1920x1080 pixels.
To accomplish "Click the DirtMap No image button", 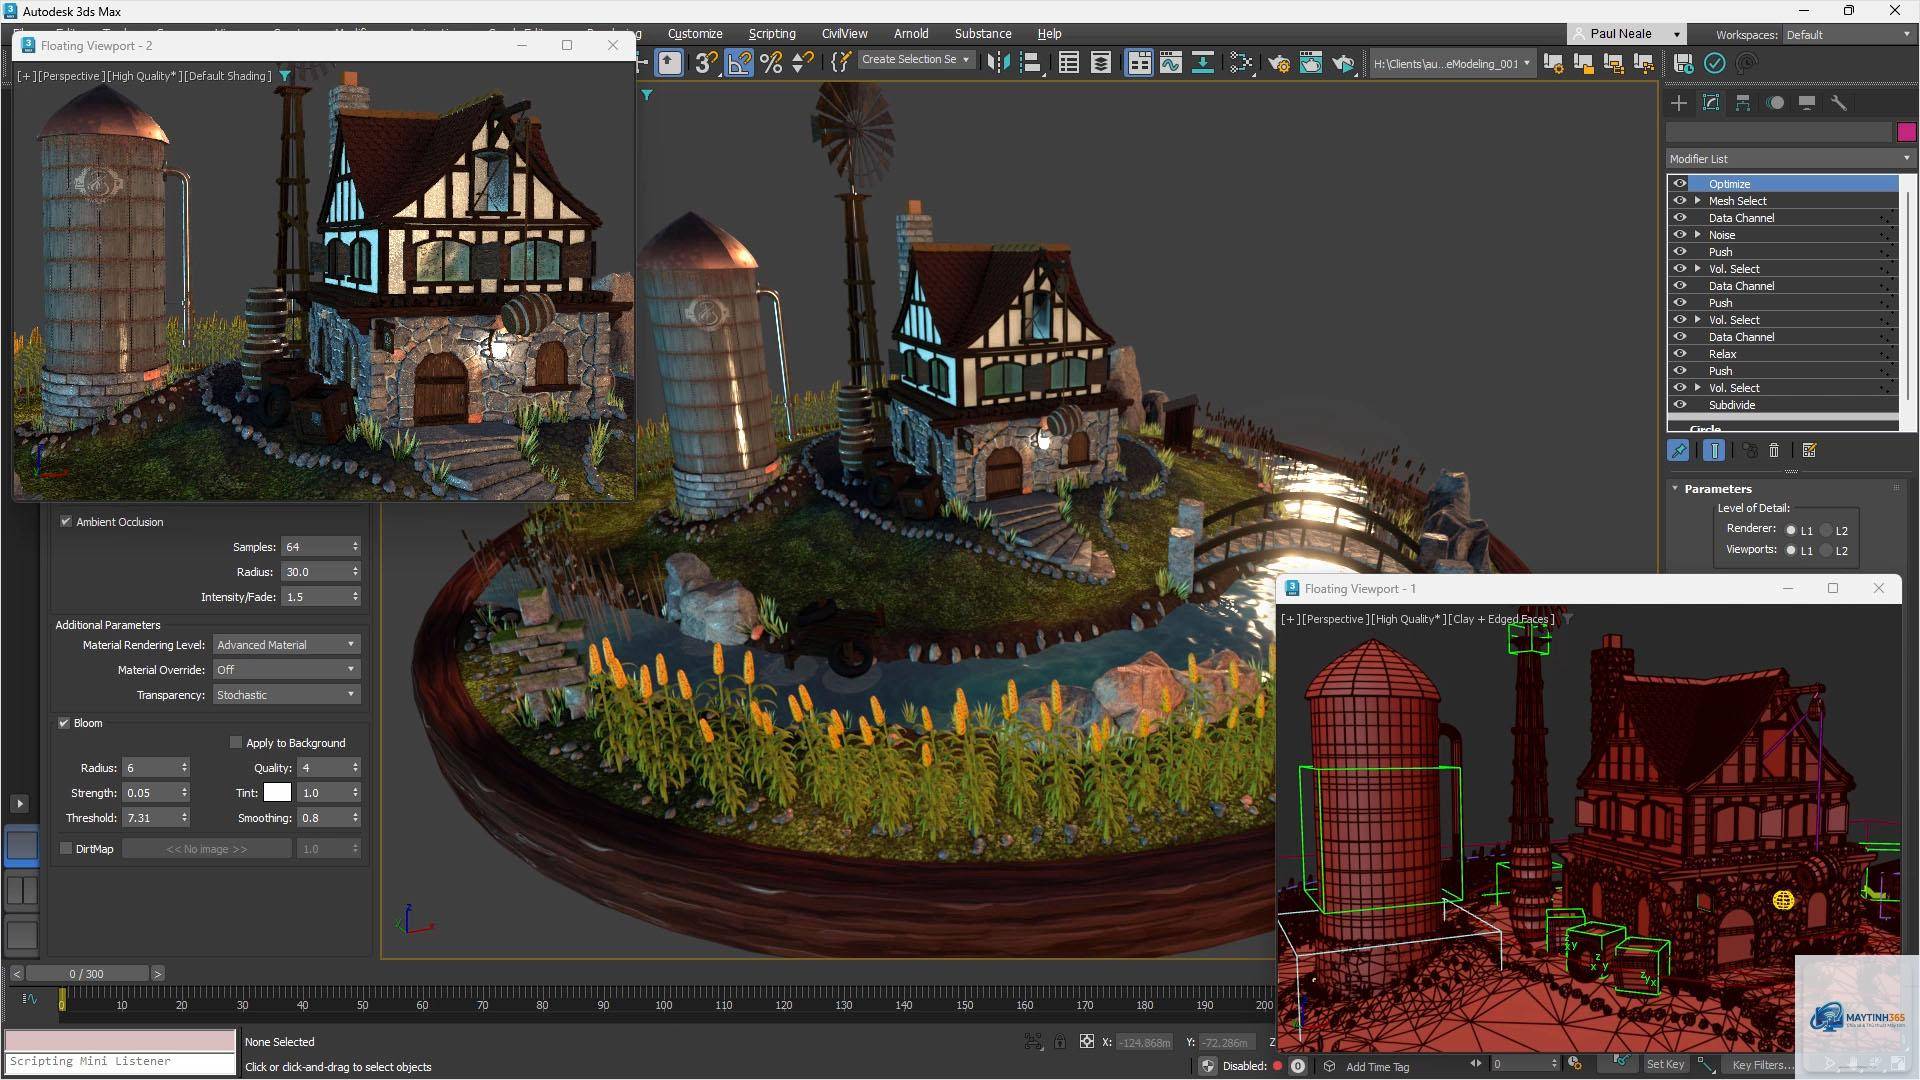I will (207, 849).
